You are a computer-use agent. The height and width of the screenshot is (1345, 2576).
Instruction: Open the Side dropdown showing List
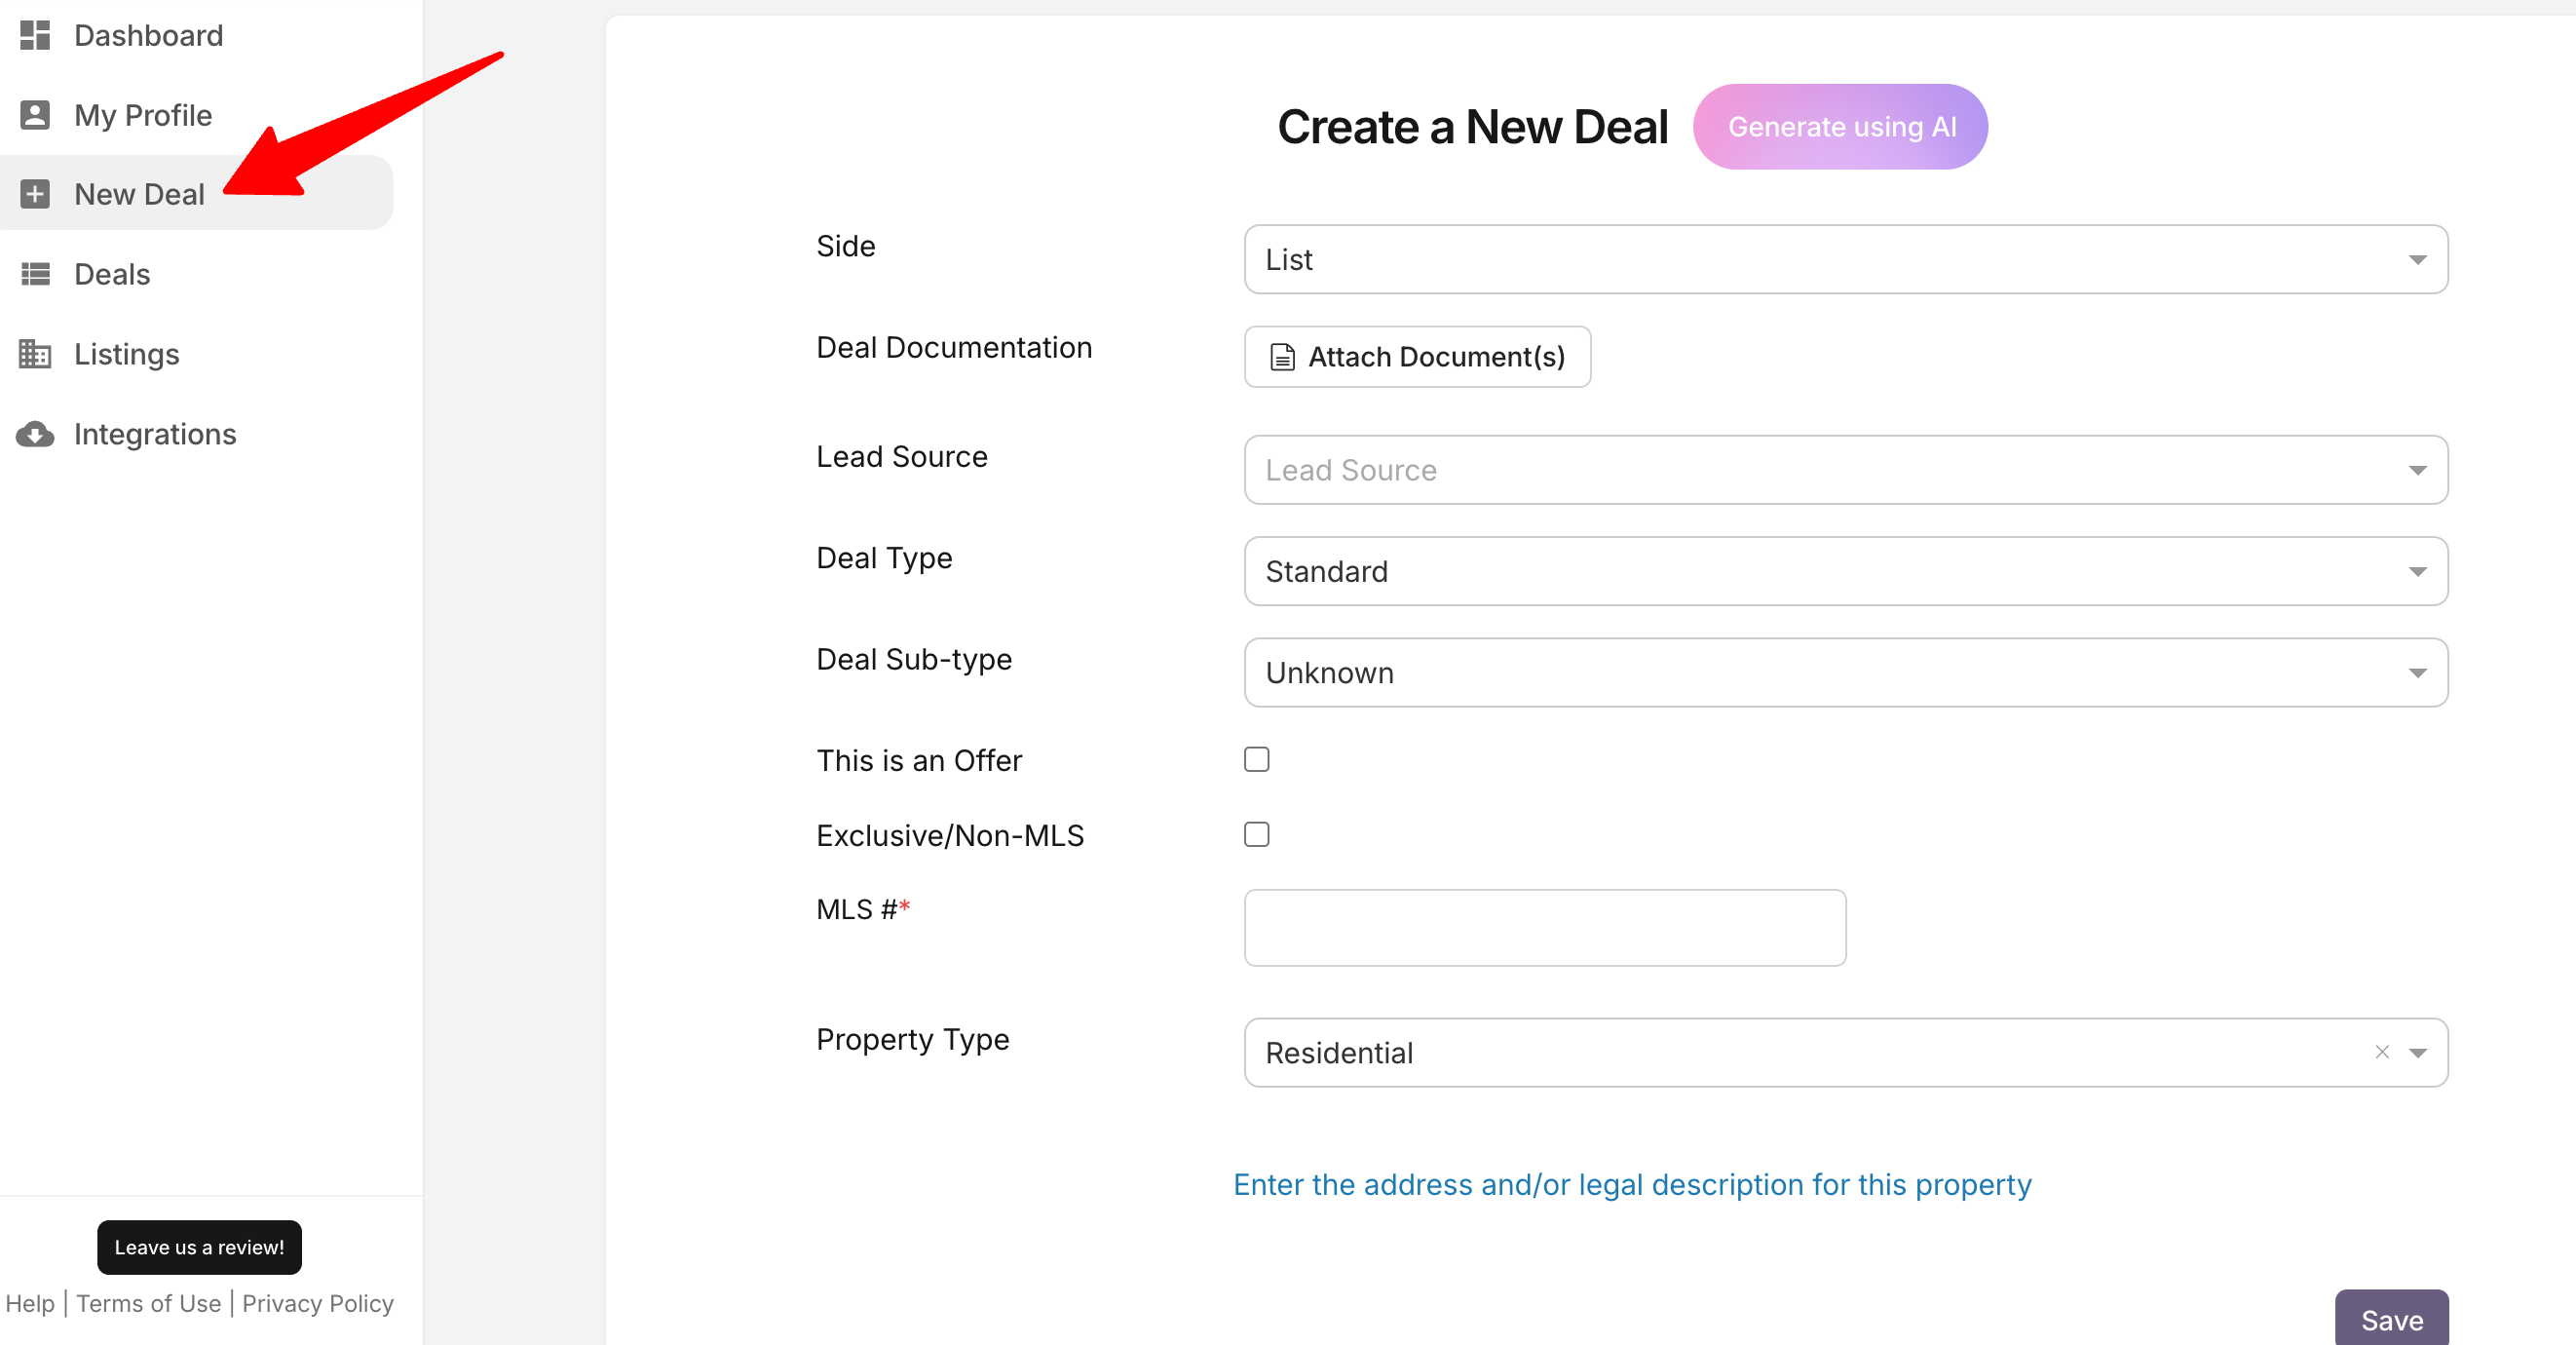[1845, 260]
